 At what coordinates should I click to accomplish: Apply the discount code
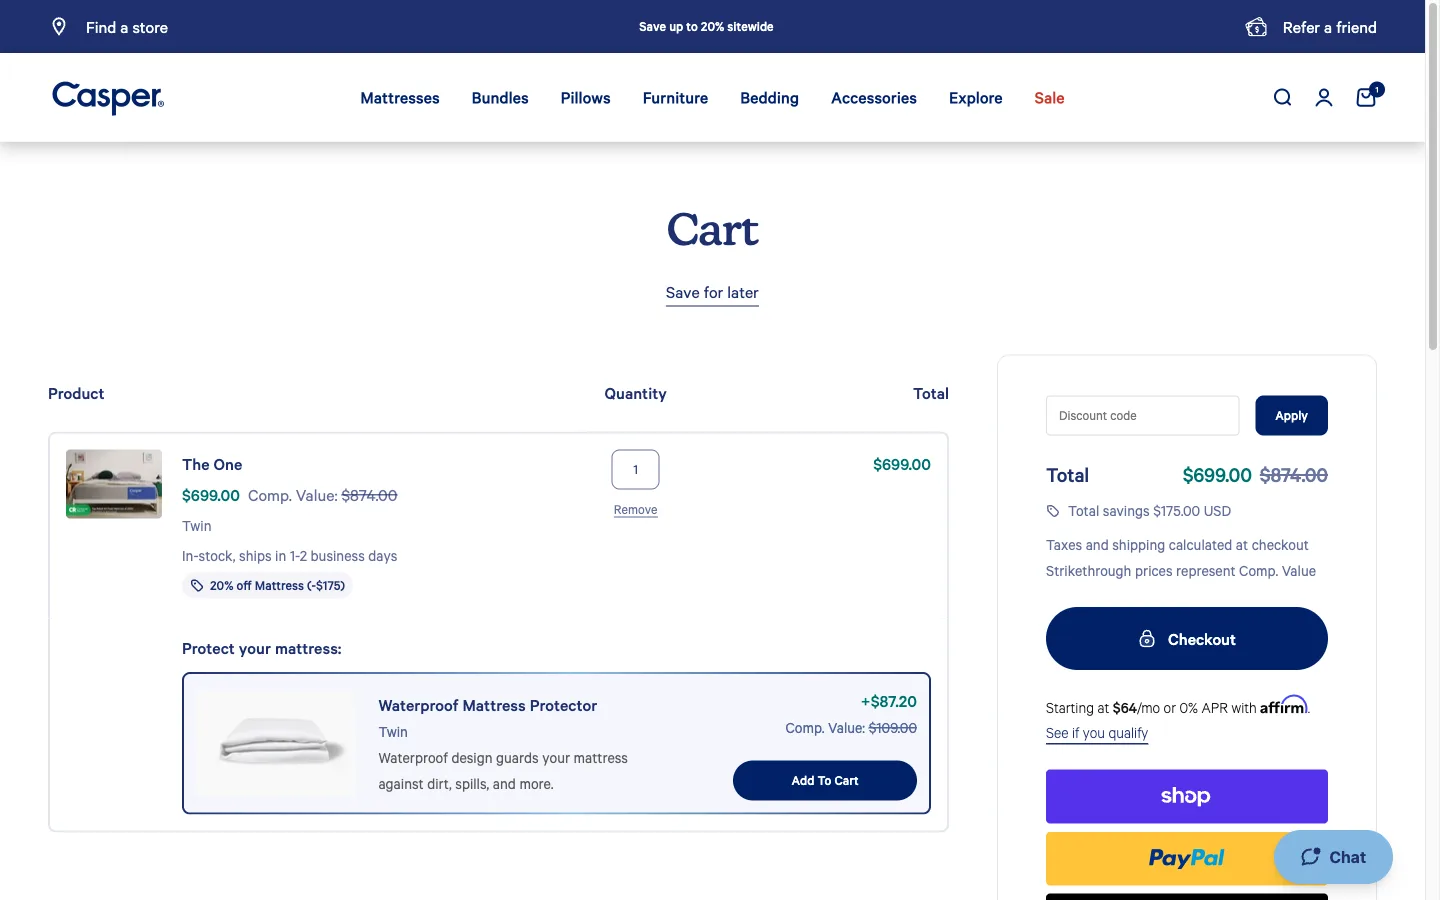[1291, 416]
